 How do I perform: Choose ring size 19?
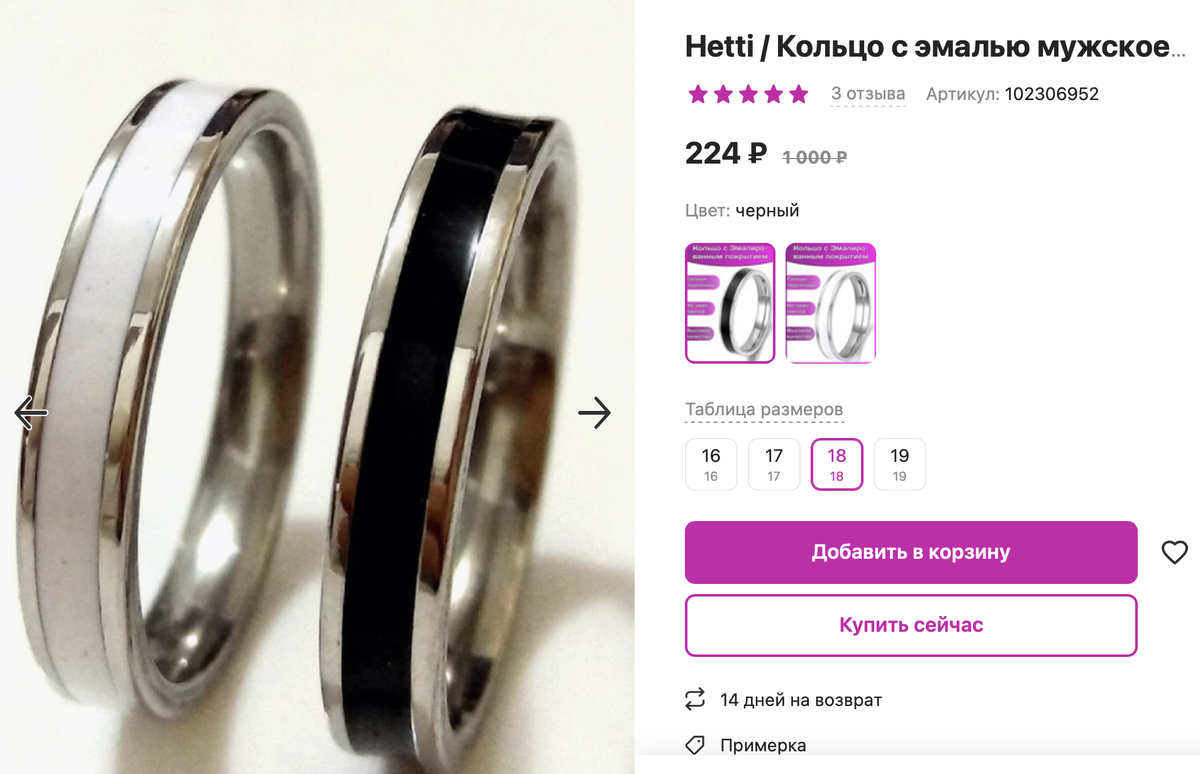tap(900, 464)
